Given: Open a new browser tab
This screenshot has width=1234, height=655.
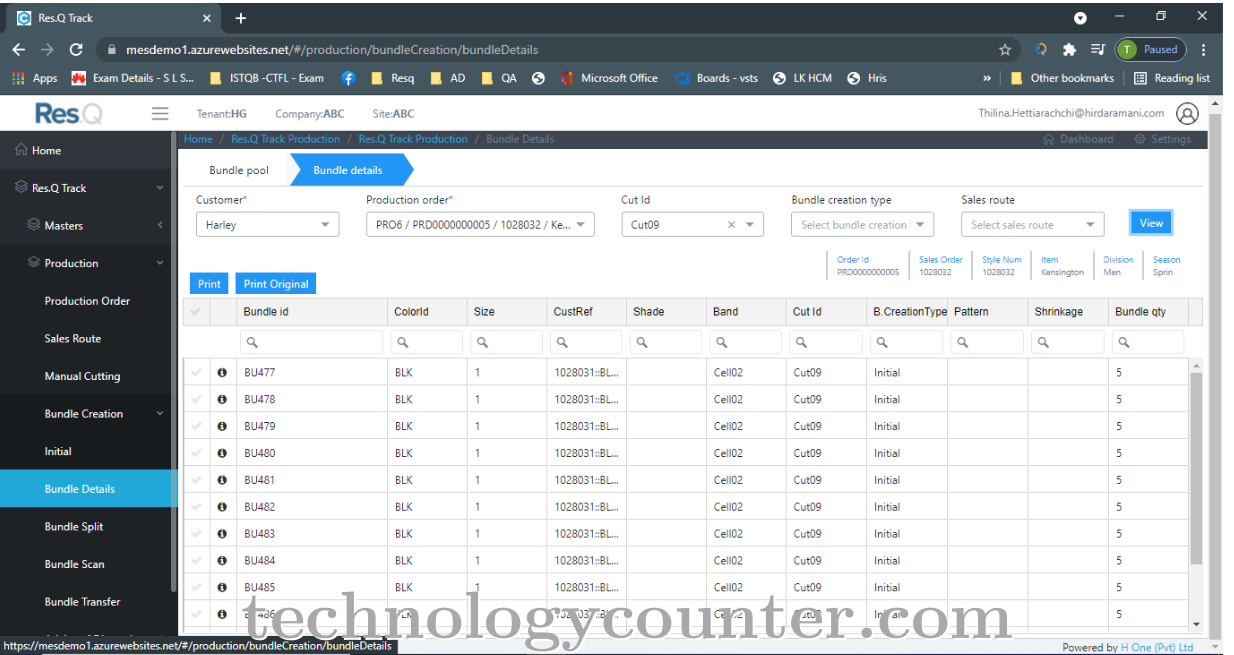Looking at the screenshot, I should (x=240, y=18).
